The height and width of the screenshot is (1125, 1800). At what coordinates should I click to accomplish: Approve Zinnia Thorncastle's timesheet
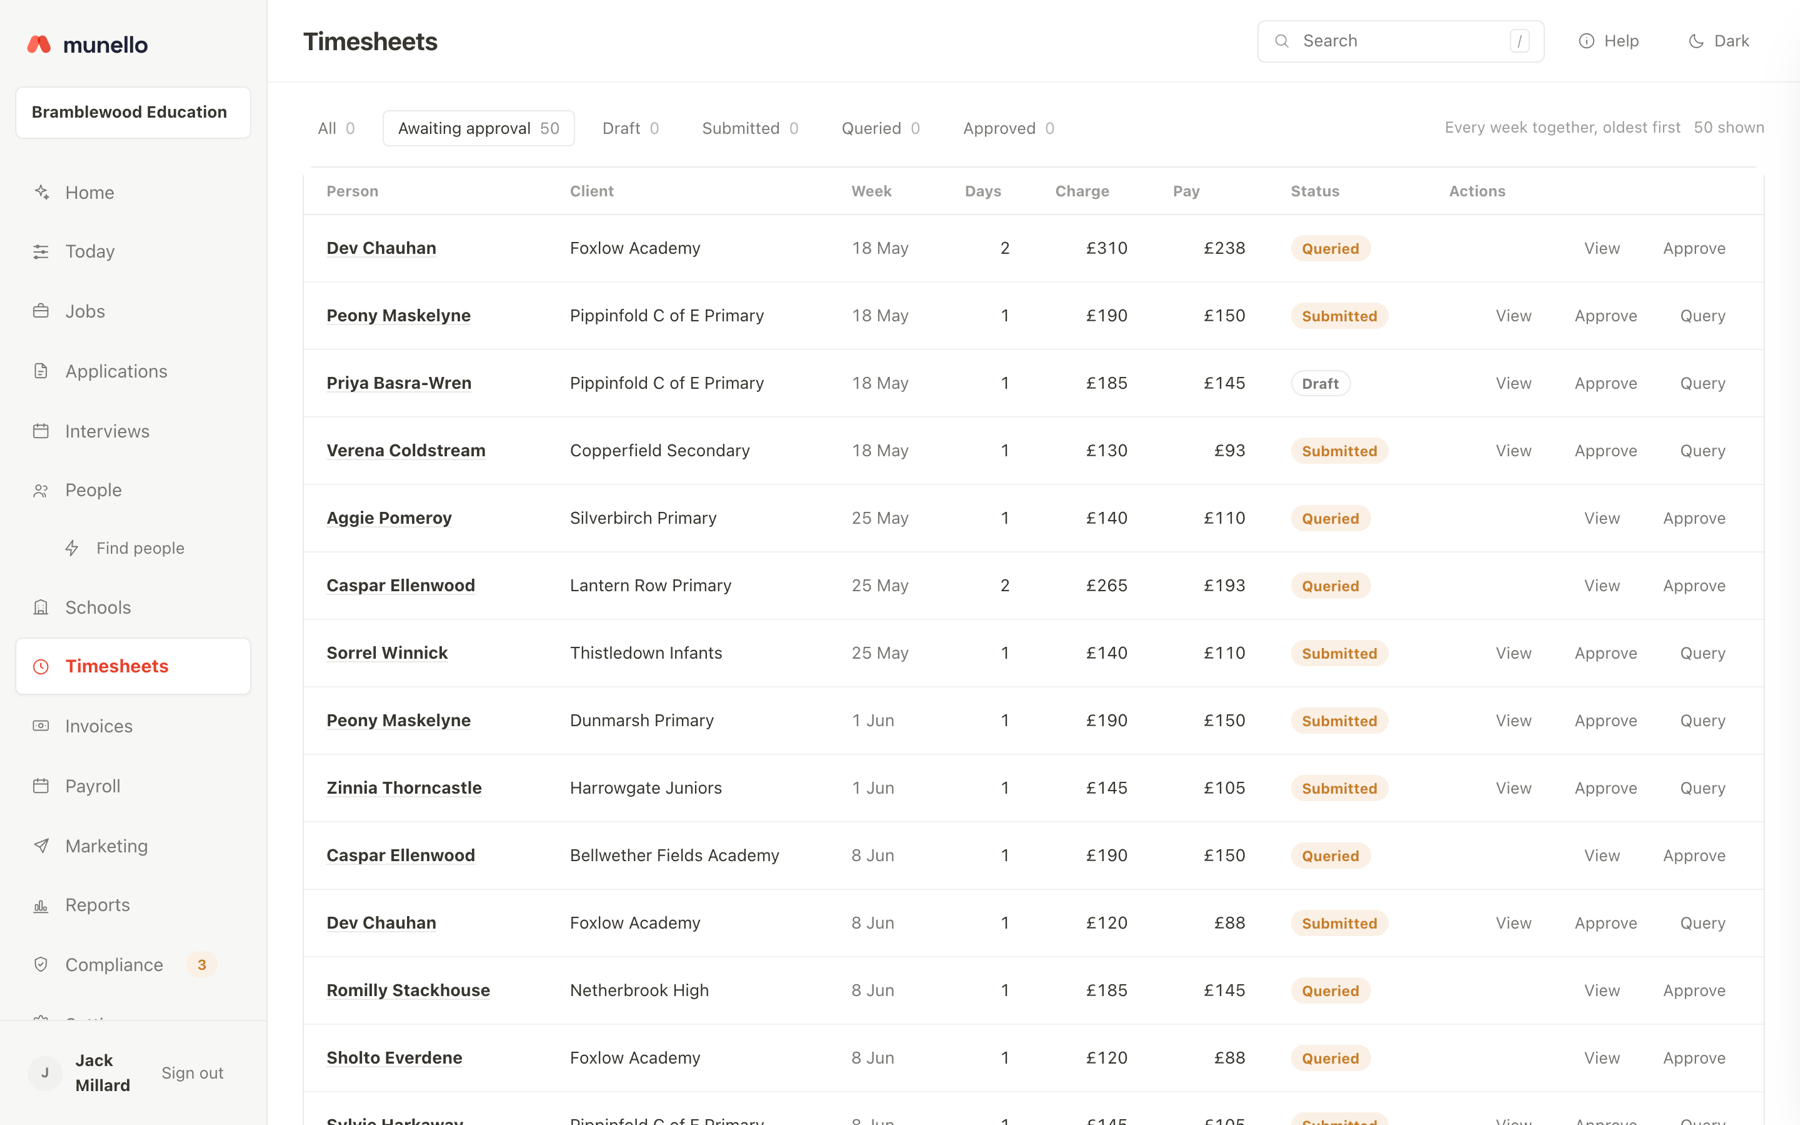(x=1605, y=788)
